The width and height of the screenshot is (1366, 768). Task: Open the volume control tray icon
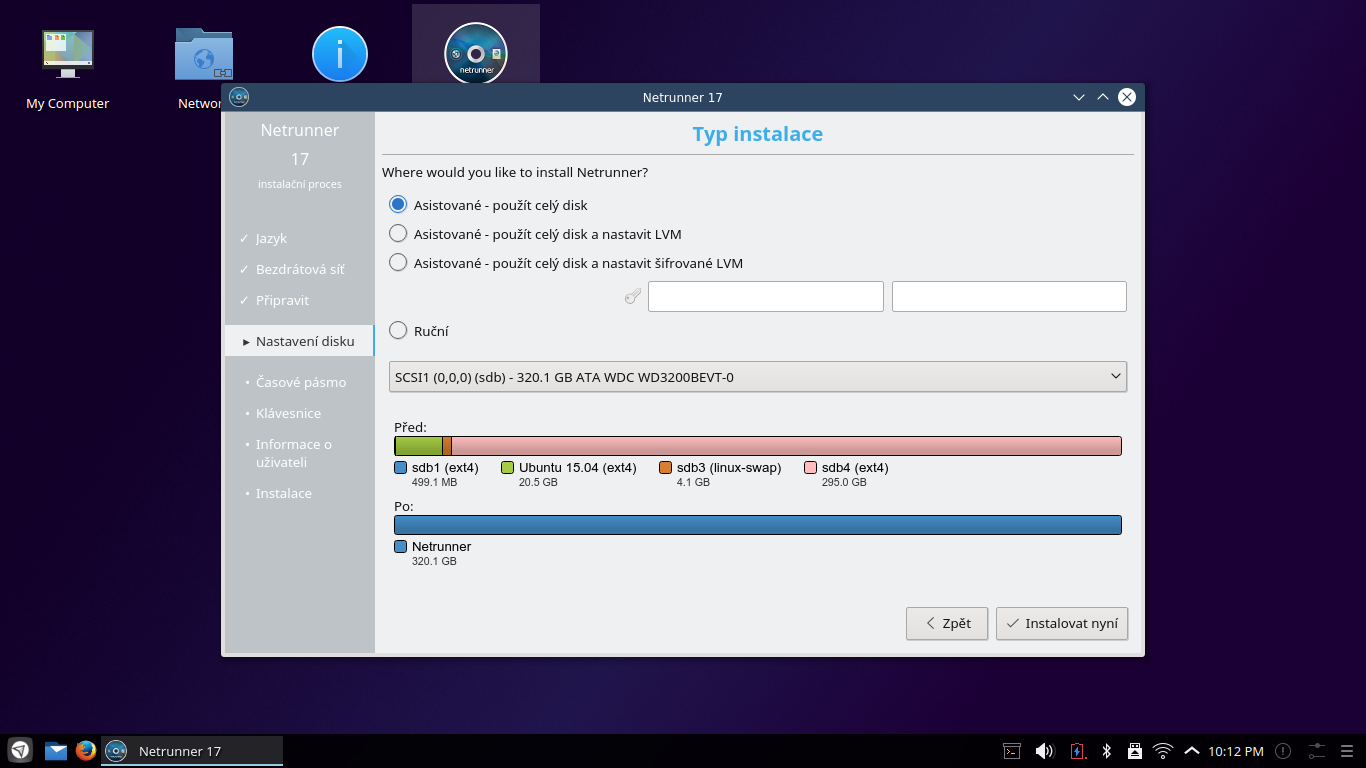coord(1044,751)
